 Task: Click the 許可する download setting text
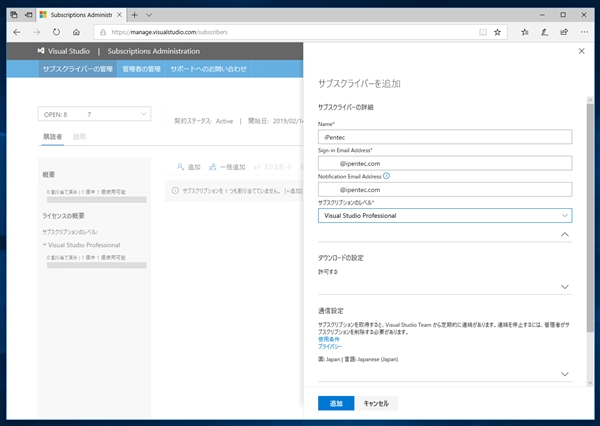(x=328, y=272)
